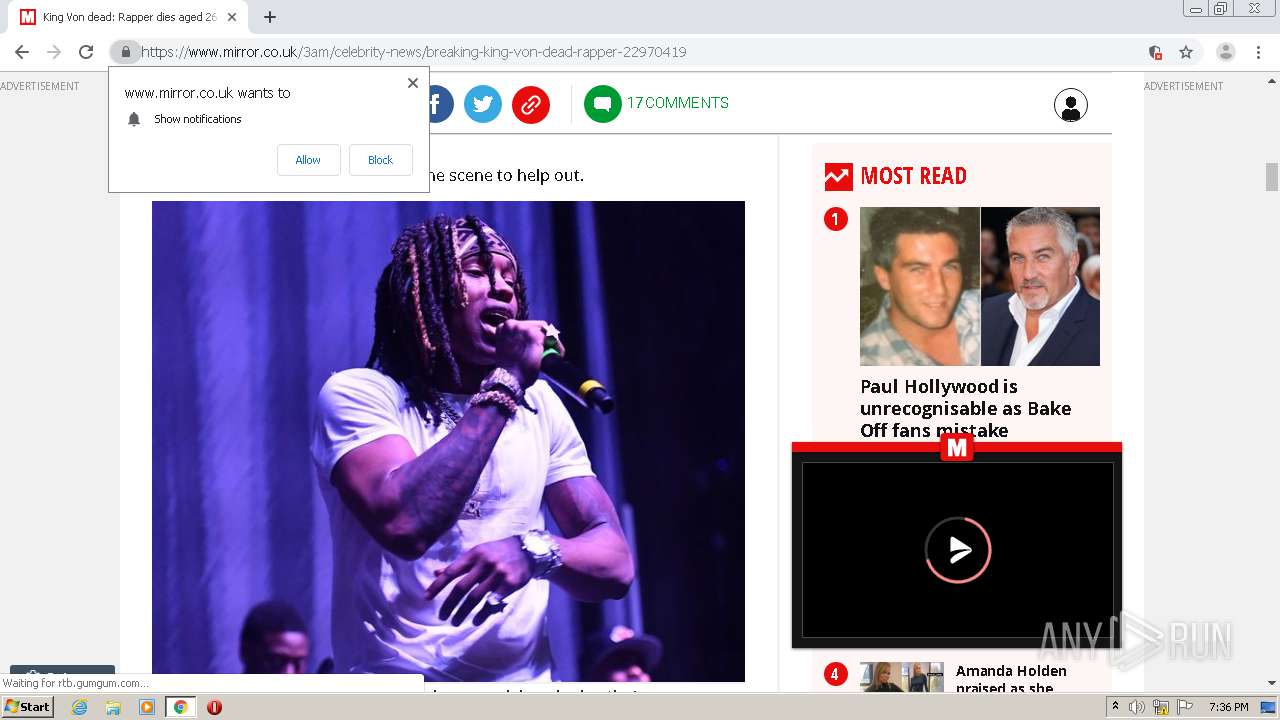Open the Windows Start menu
This screenshot has width=1280, height=720.
[27, 707]
